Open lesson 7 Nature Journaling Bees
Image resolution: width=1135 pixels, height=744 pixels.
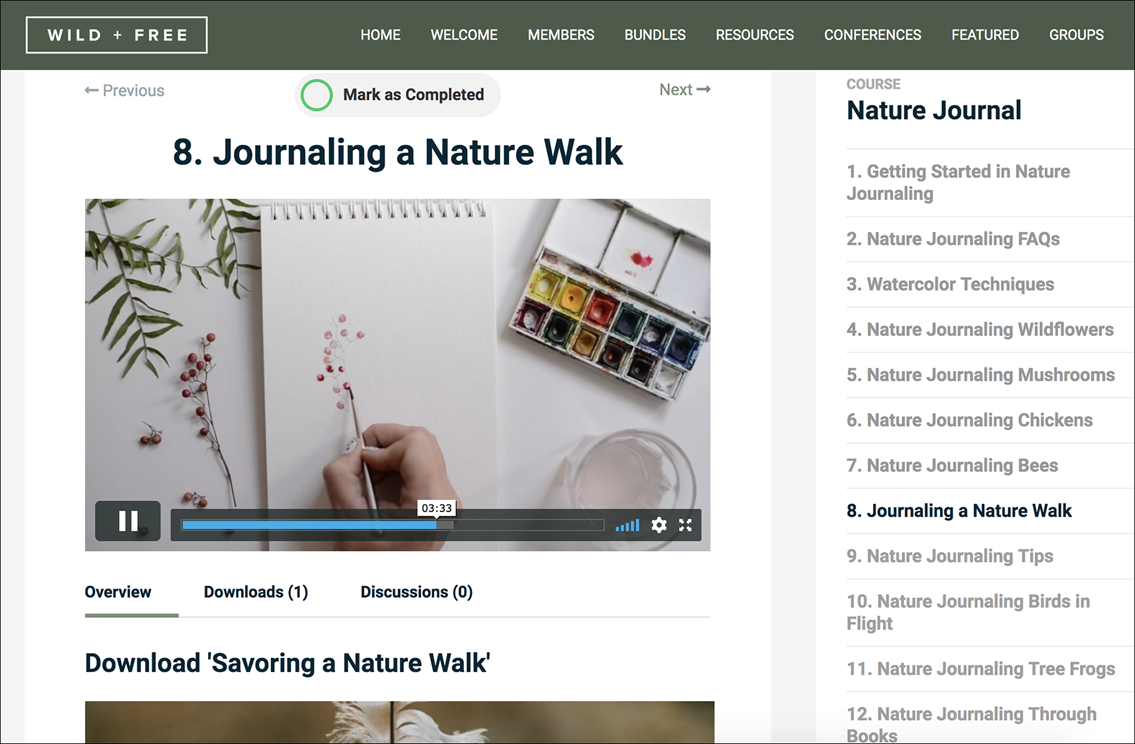coord(952,465)
